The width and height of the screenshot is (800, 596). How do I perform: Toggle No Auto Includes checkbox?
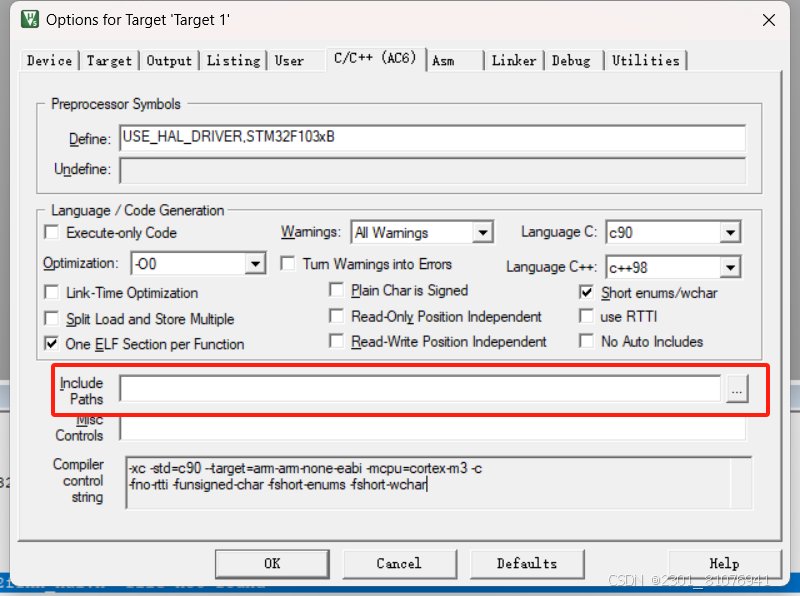pos(586,341)
